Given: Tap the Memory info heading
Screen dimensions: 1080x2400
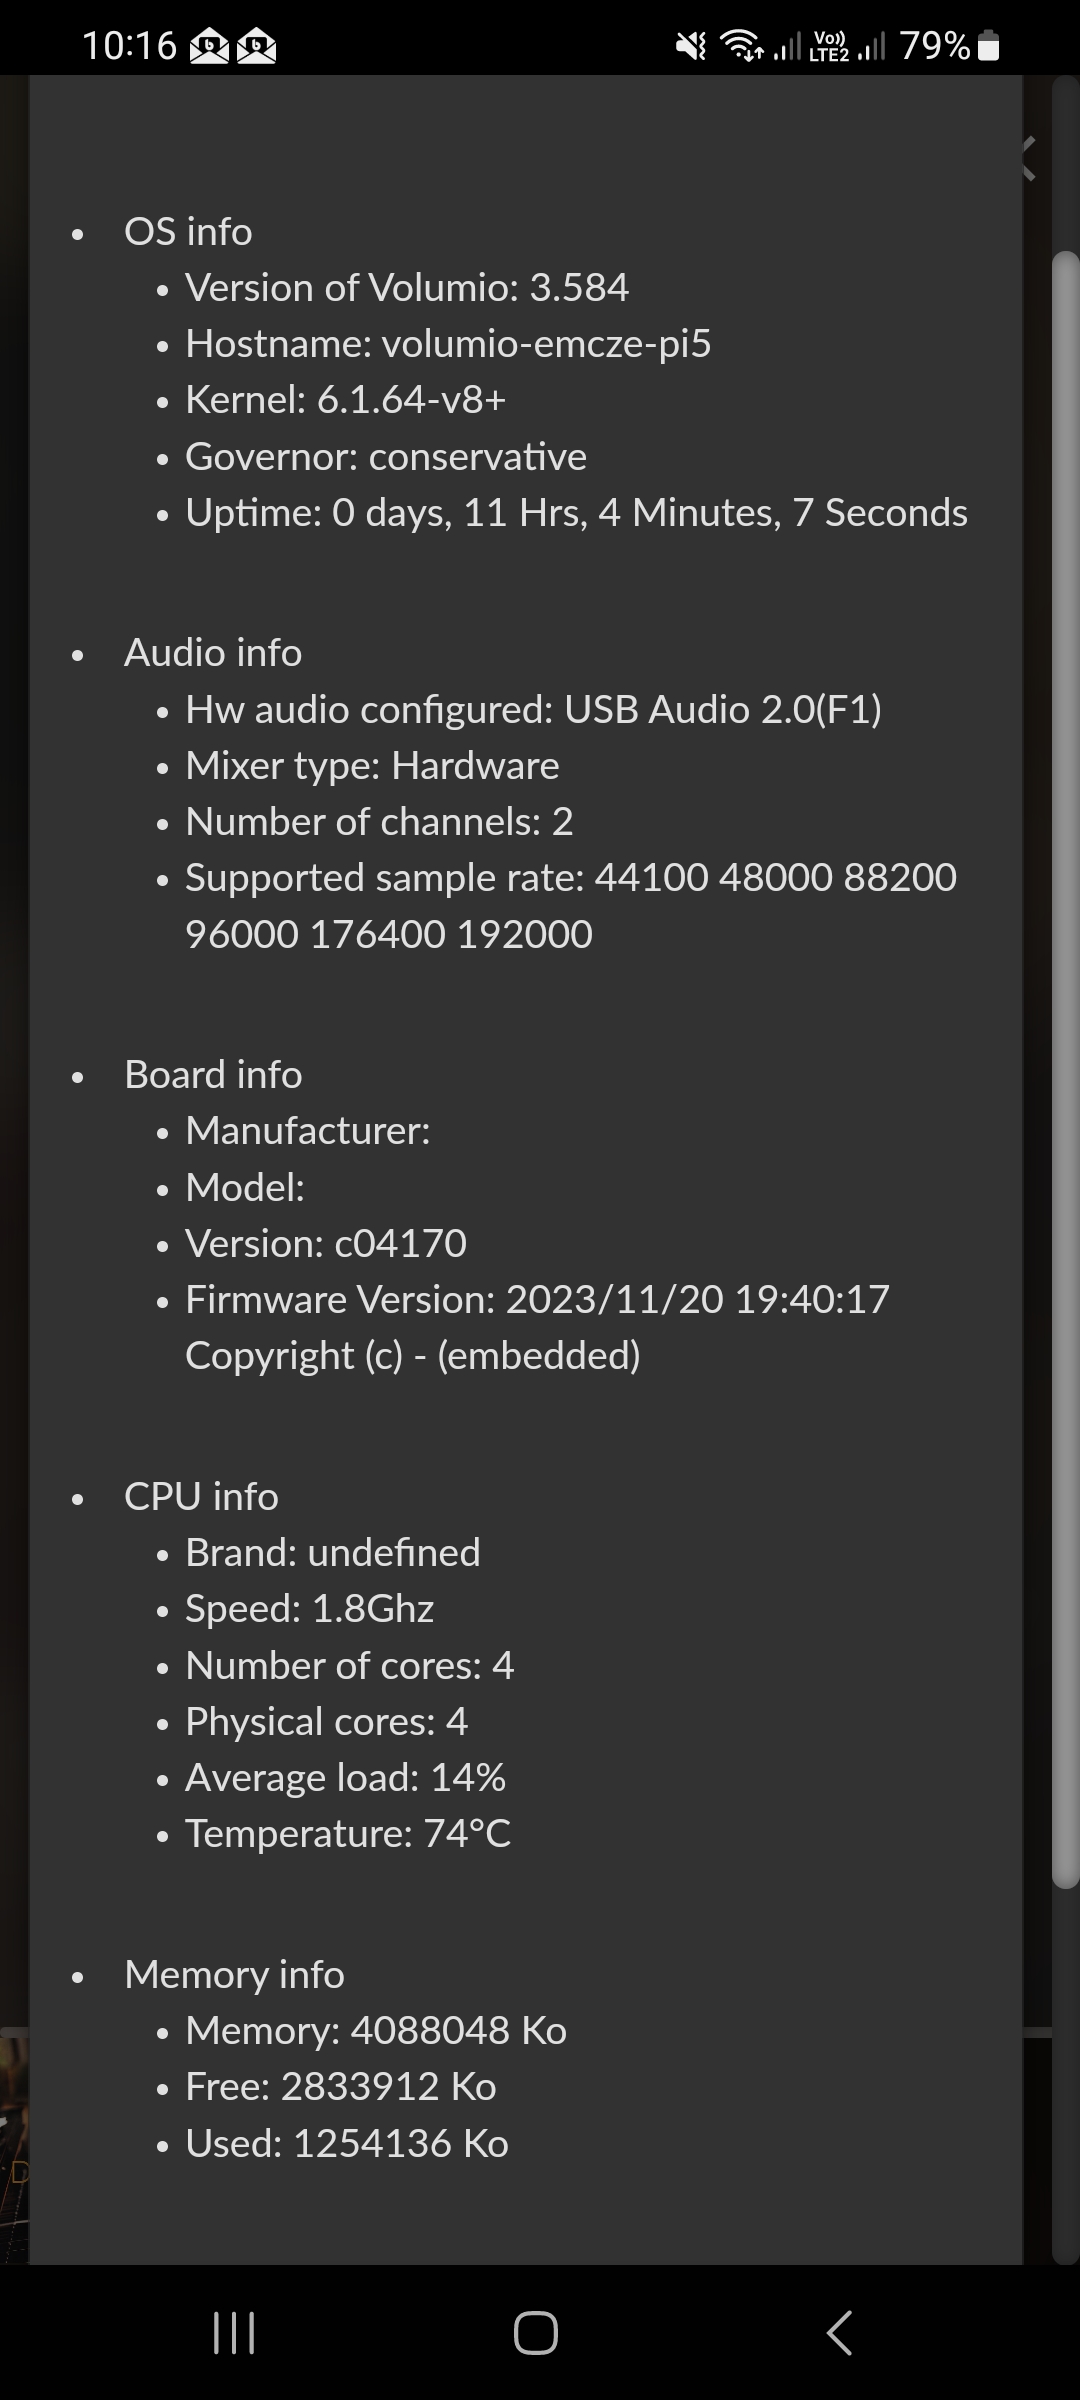Looking at the screenshot, I should [234, 1975].
